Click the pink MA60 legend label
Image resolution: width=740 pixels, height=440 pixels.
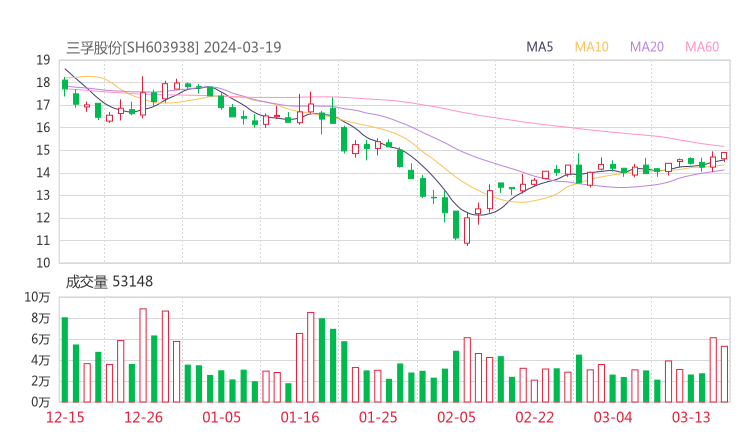pos(702,47)
